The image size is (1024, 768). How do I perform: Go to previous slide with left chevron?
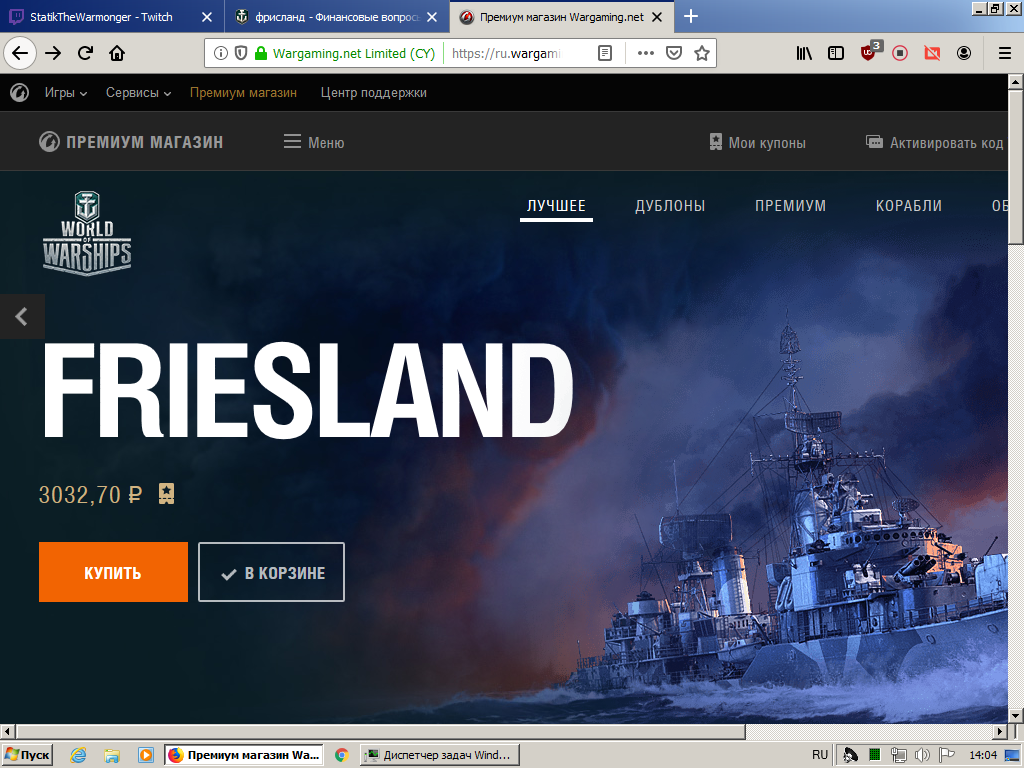(x=22, y=317)
